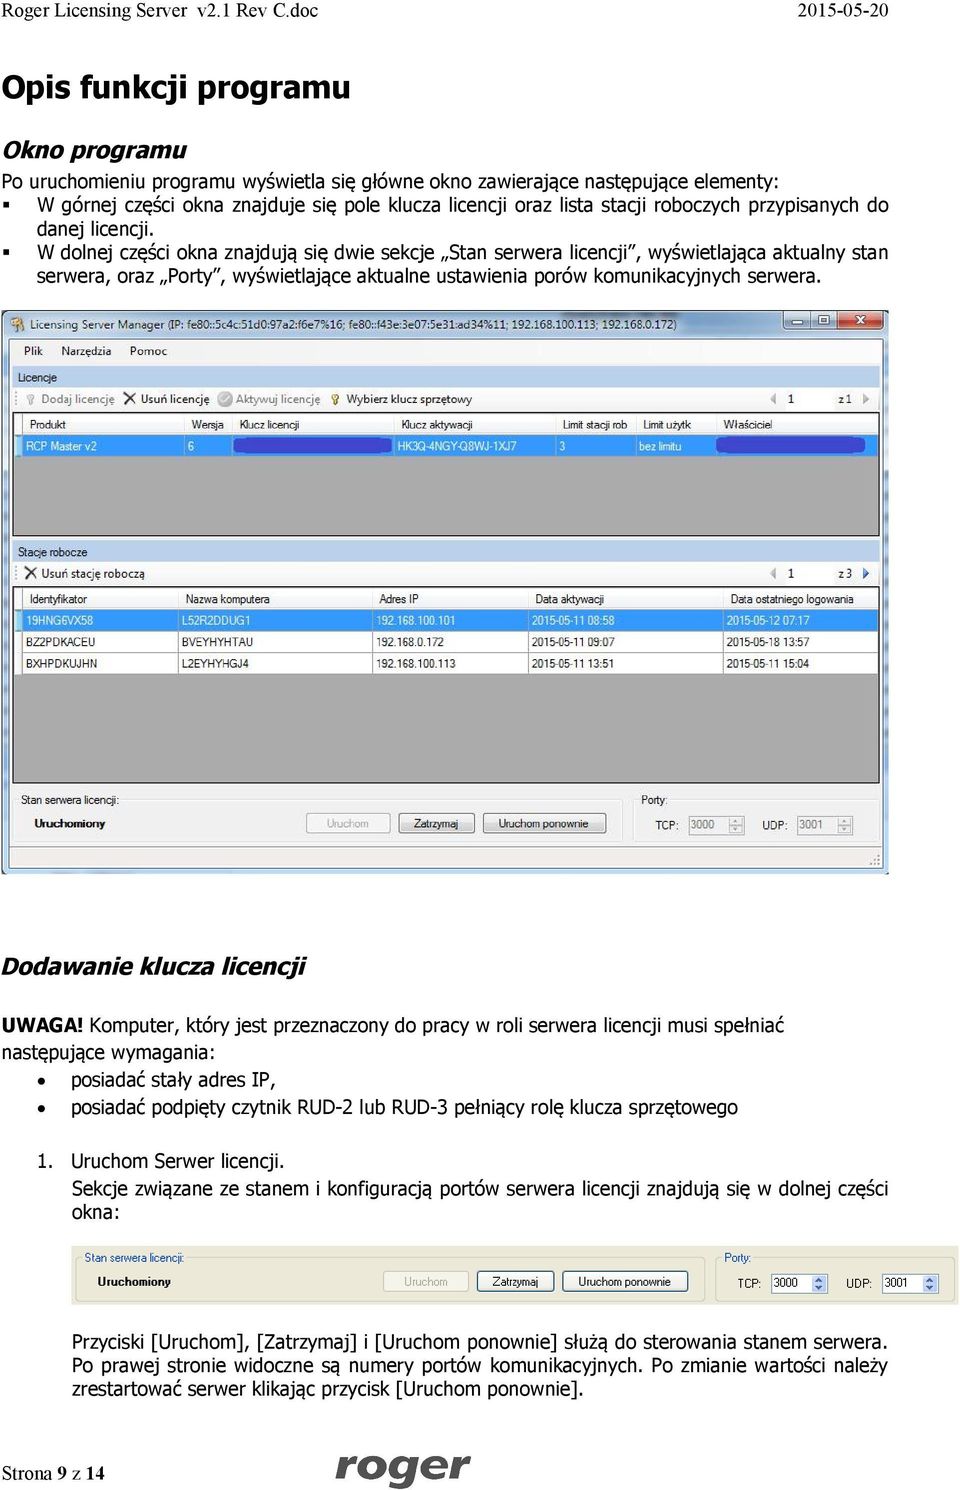Open the Narzędzia menu

coord(86,351)
